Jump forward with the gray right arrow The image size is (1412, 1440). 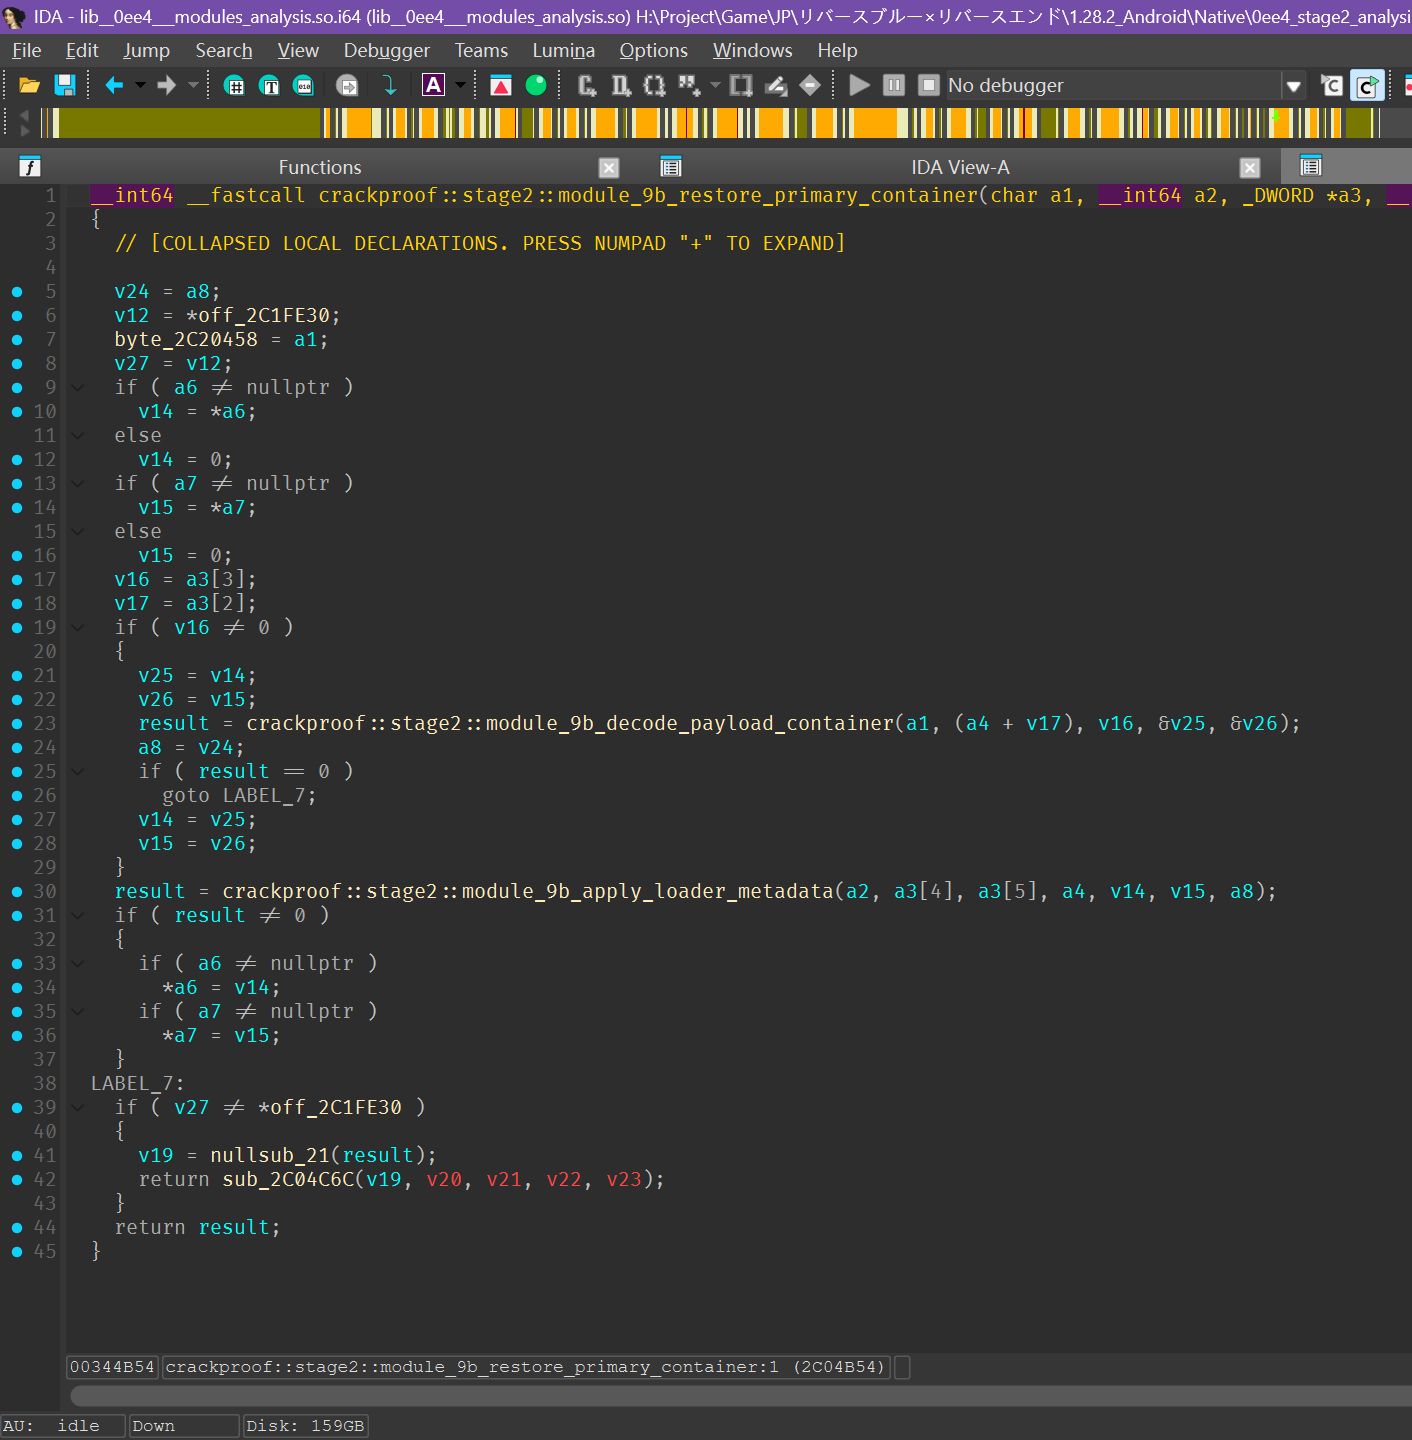(x=166, y=86)
